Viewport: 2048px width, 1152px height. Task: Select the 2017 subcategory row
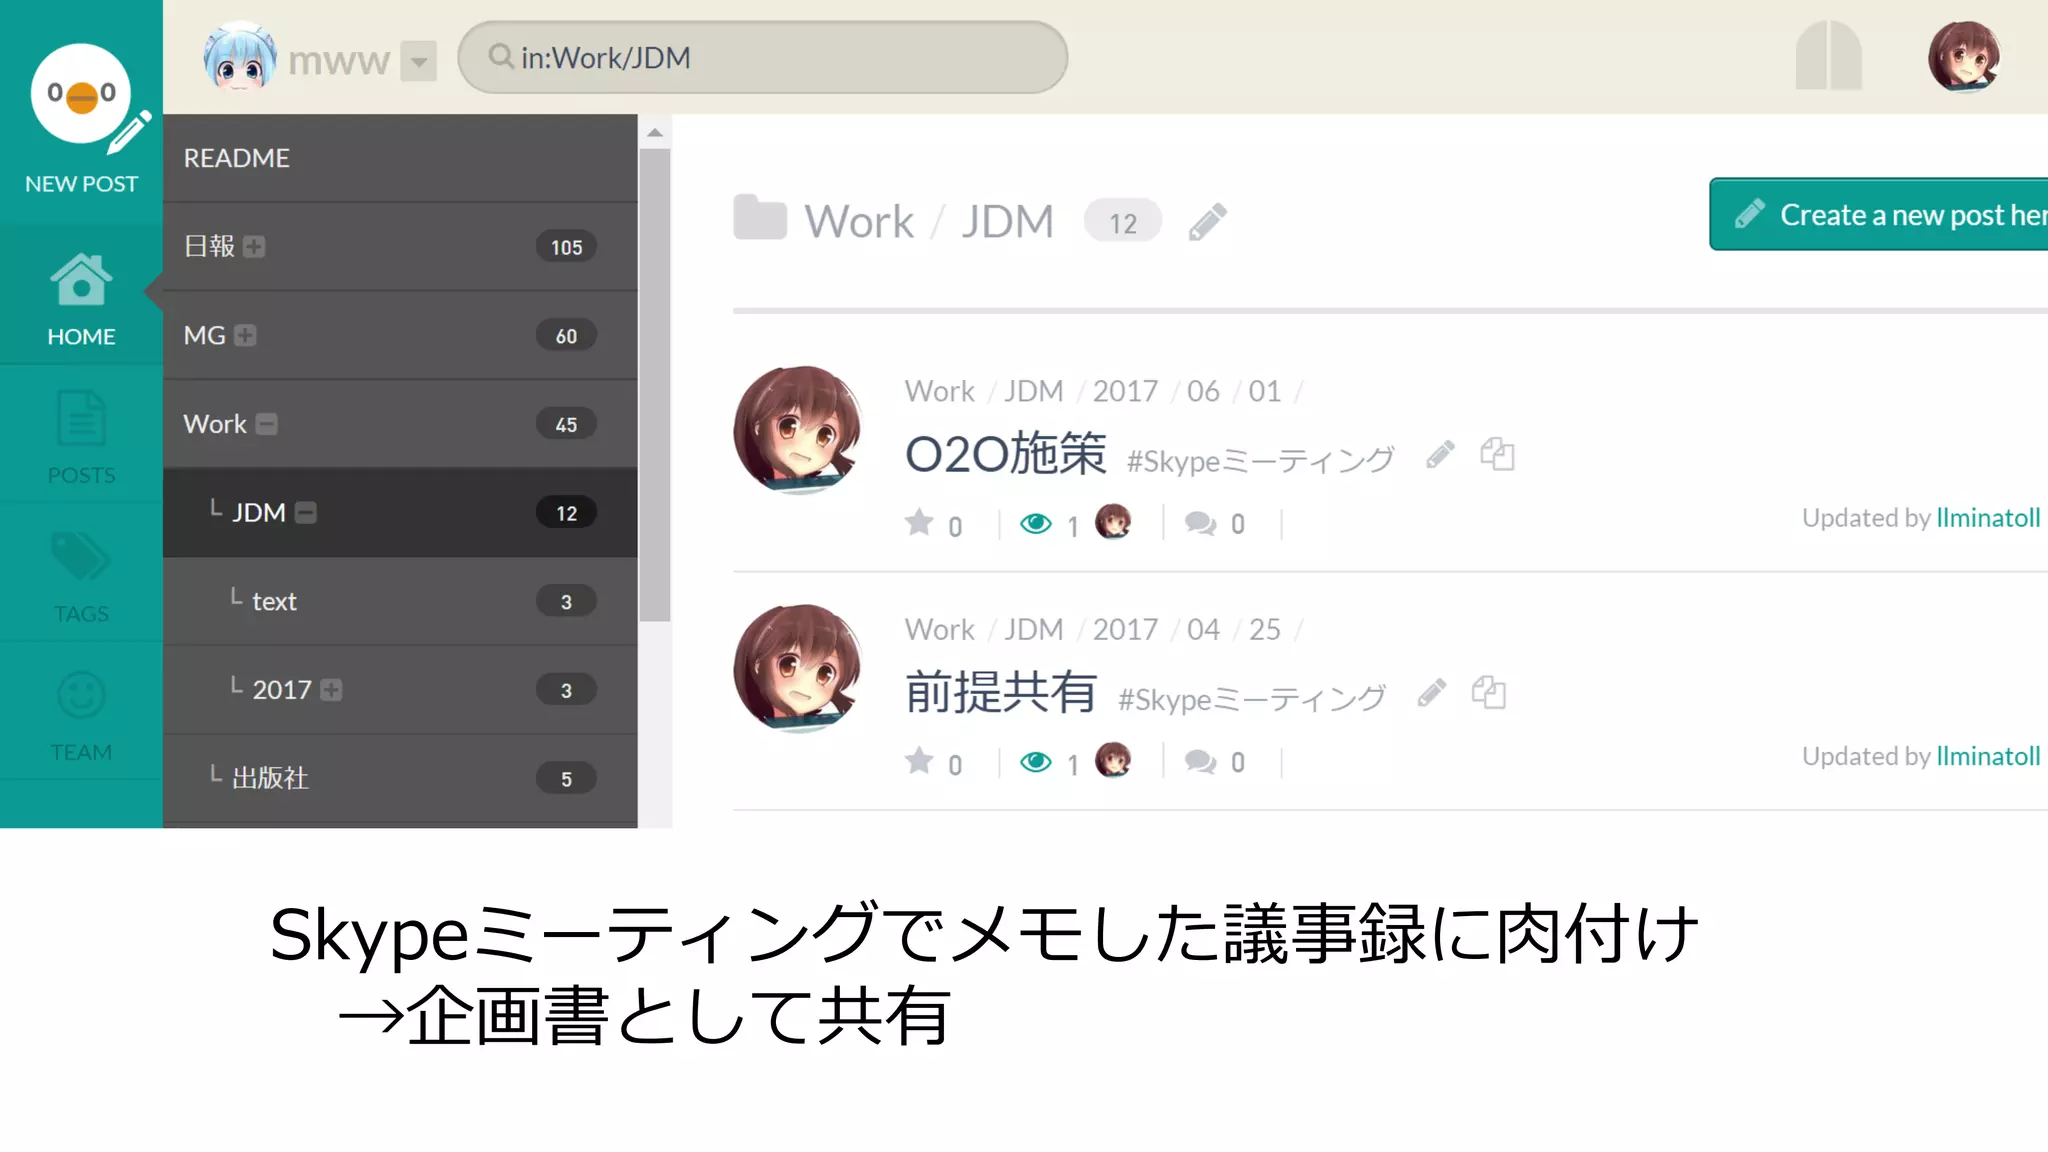400,690
